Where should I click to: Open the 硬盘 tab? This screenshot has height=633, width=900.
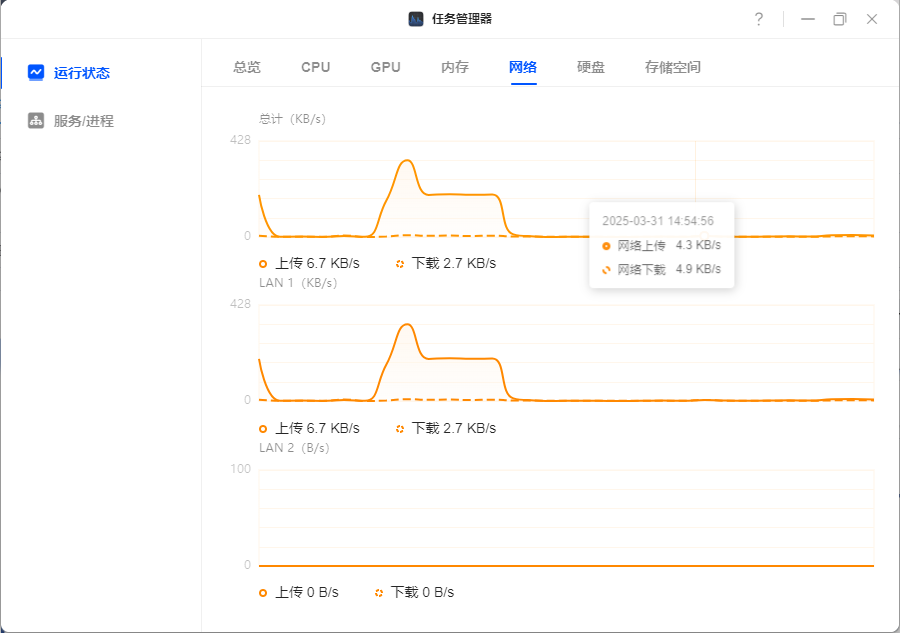coord(591,67)
